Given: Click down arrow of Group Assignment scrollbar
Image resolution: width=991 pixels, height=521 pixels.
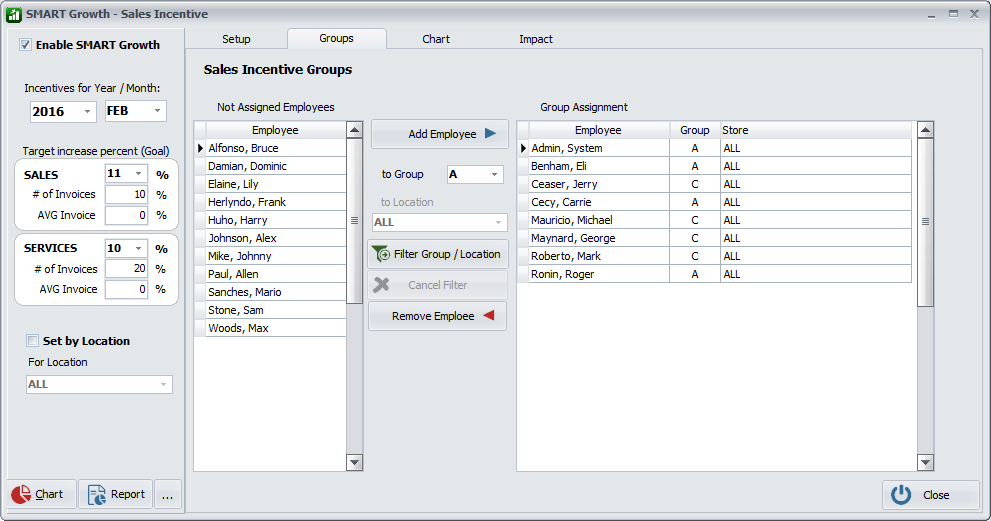Looking at the screenshot, I should 925,462.
